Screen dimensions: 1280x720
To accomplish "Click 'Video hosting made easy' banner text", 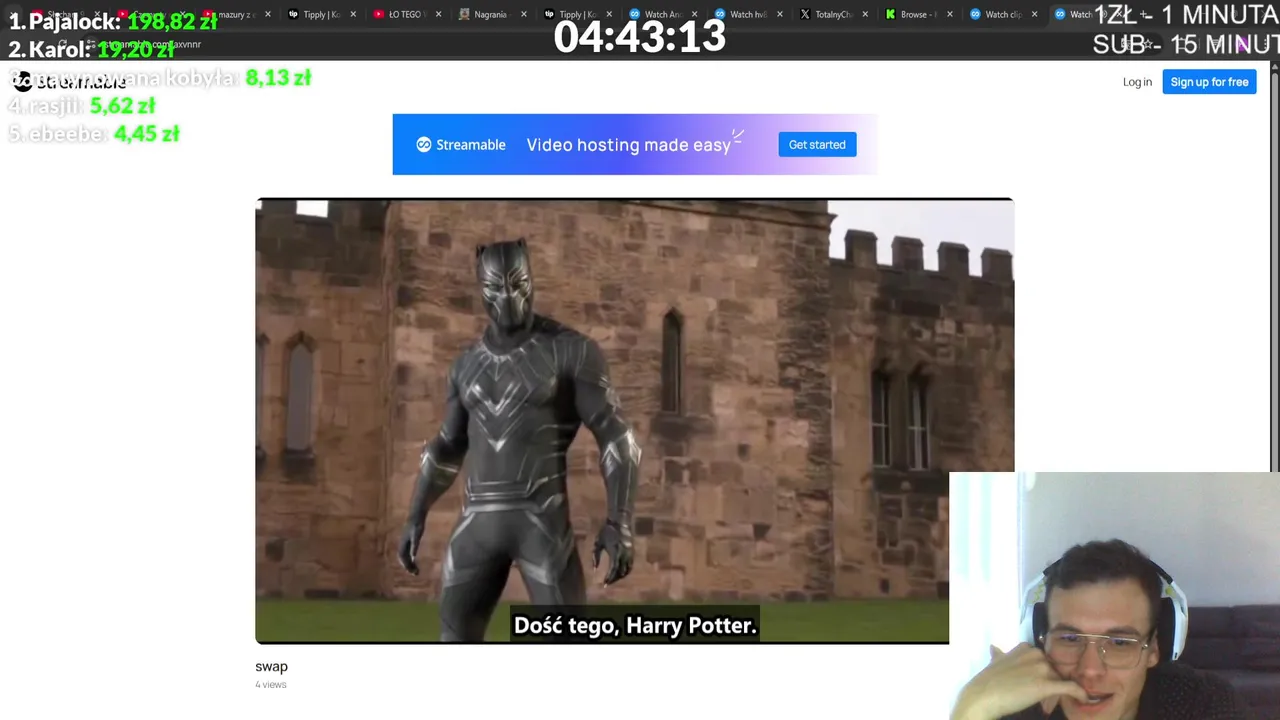I will 628,145.
